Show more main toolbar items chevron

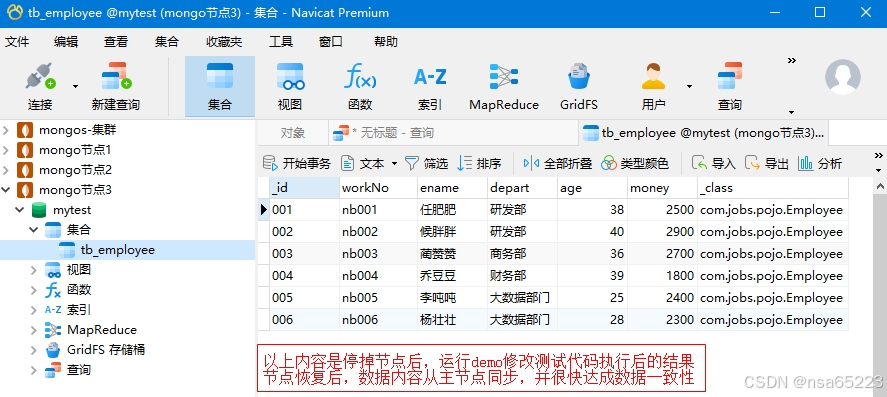792,61
